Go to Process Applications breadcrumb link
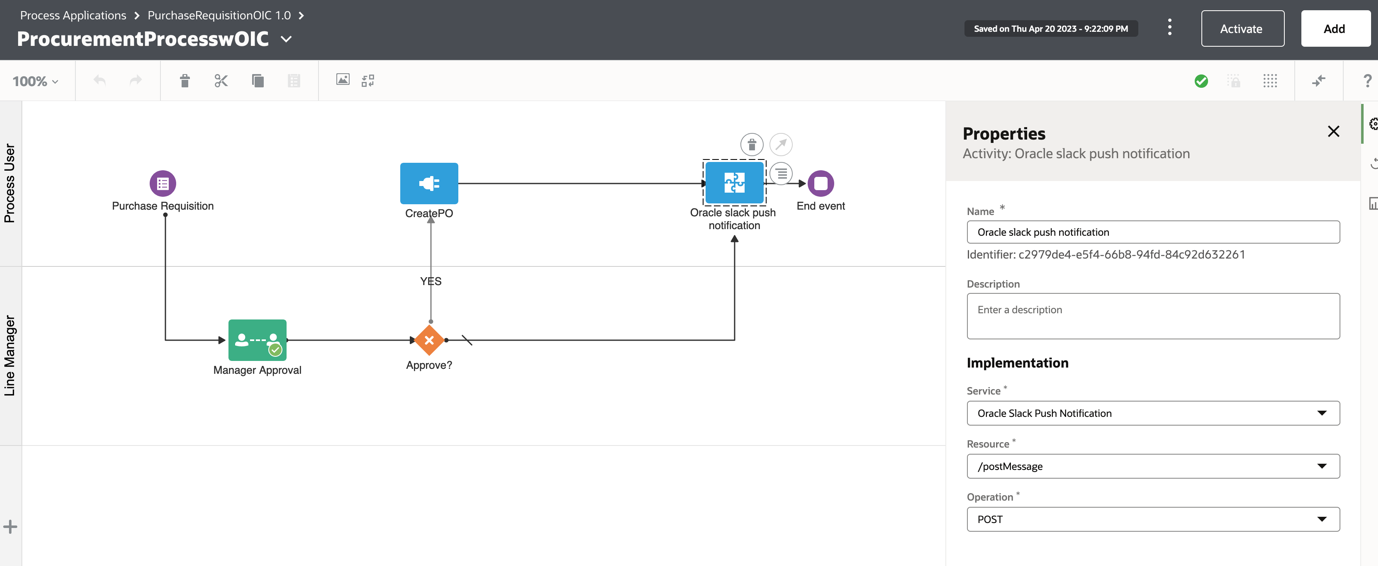Viewport: 1378px width, 566px height. tap(73, 15)
